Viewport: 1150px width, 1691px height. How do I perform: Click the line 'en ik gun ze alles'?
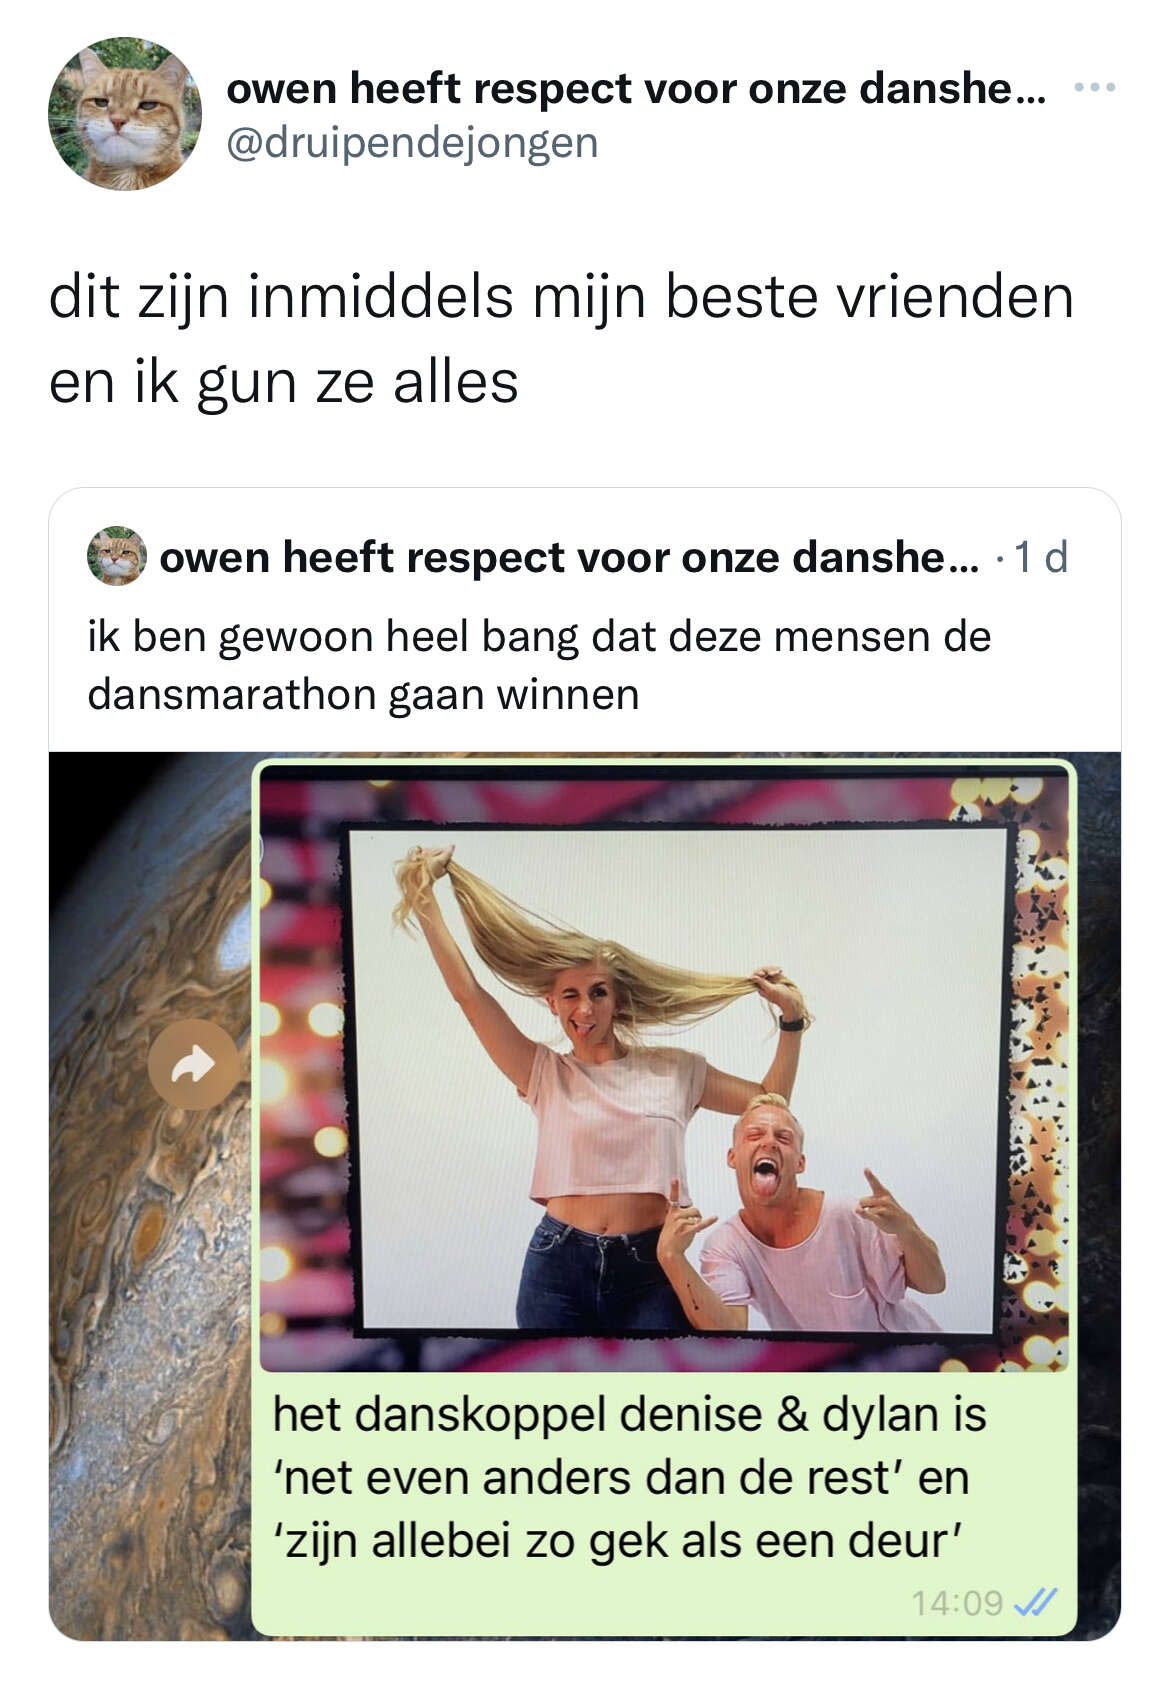(x=284, y=382)
